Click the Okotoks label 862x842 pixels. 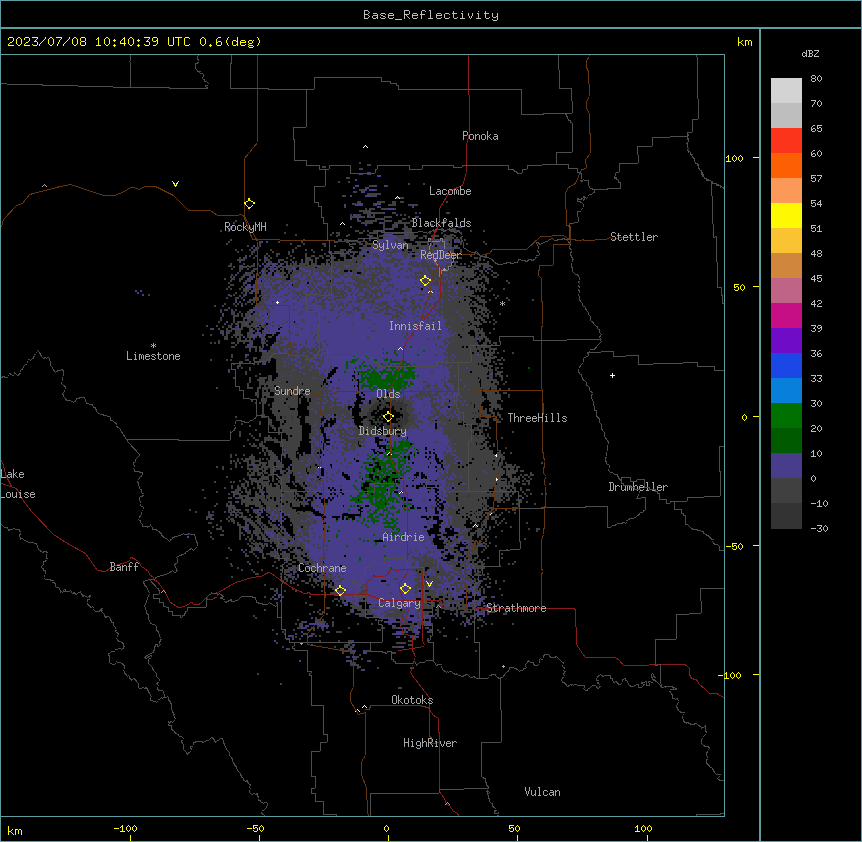click(x=412, y=700)
